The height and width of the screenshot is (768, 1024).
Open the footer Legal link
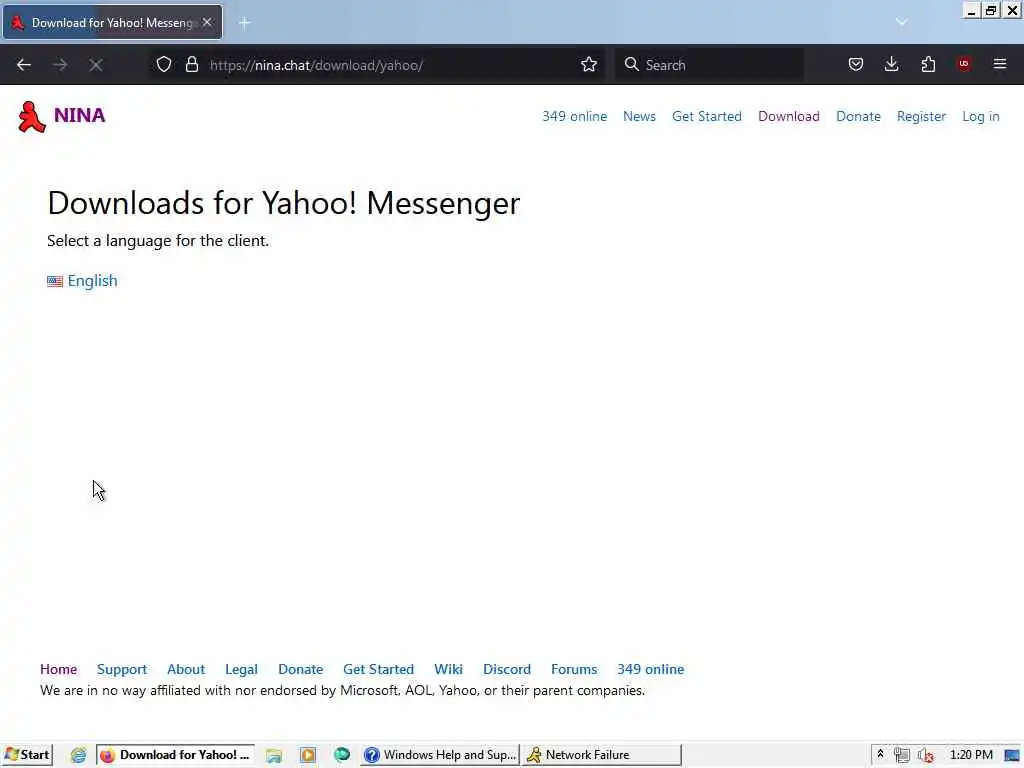[241, 669]
